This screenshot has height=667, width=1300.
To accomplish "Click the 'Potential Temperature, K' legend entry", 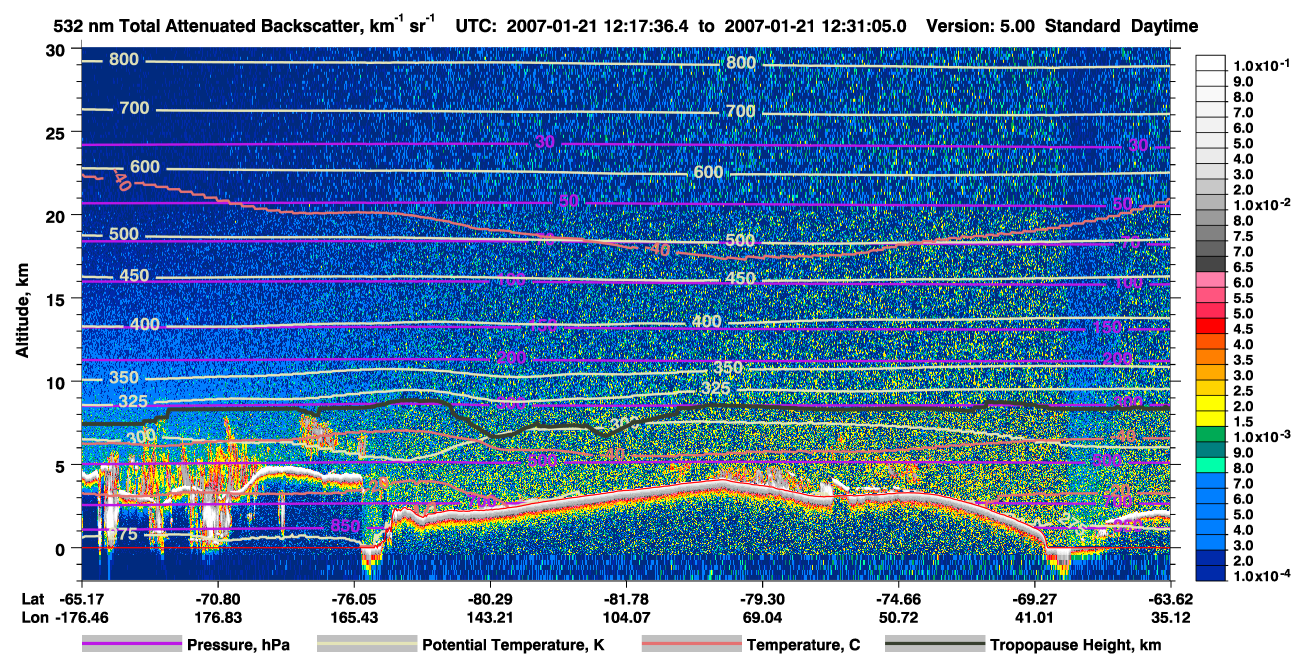I will point(512,645).
